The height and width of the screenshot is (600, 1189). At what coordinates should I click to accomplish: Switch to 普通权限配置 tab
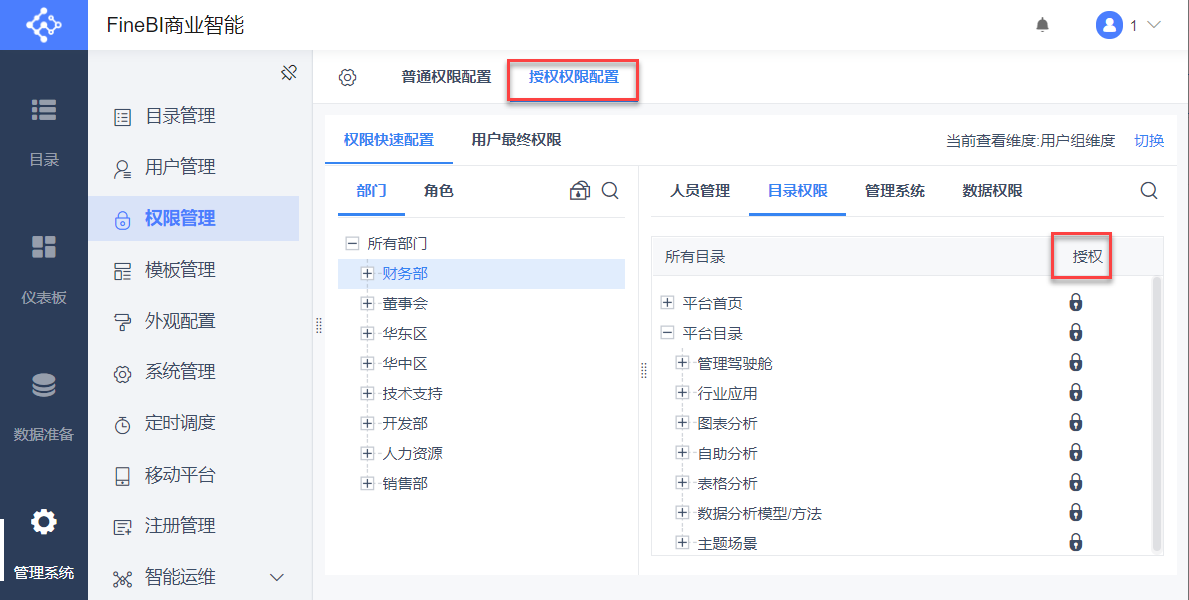tap(446, 77)
